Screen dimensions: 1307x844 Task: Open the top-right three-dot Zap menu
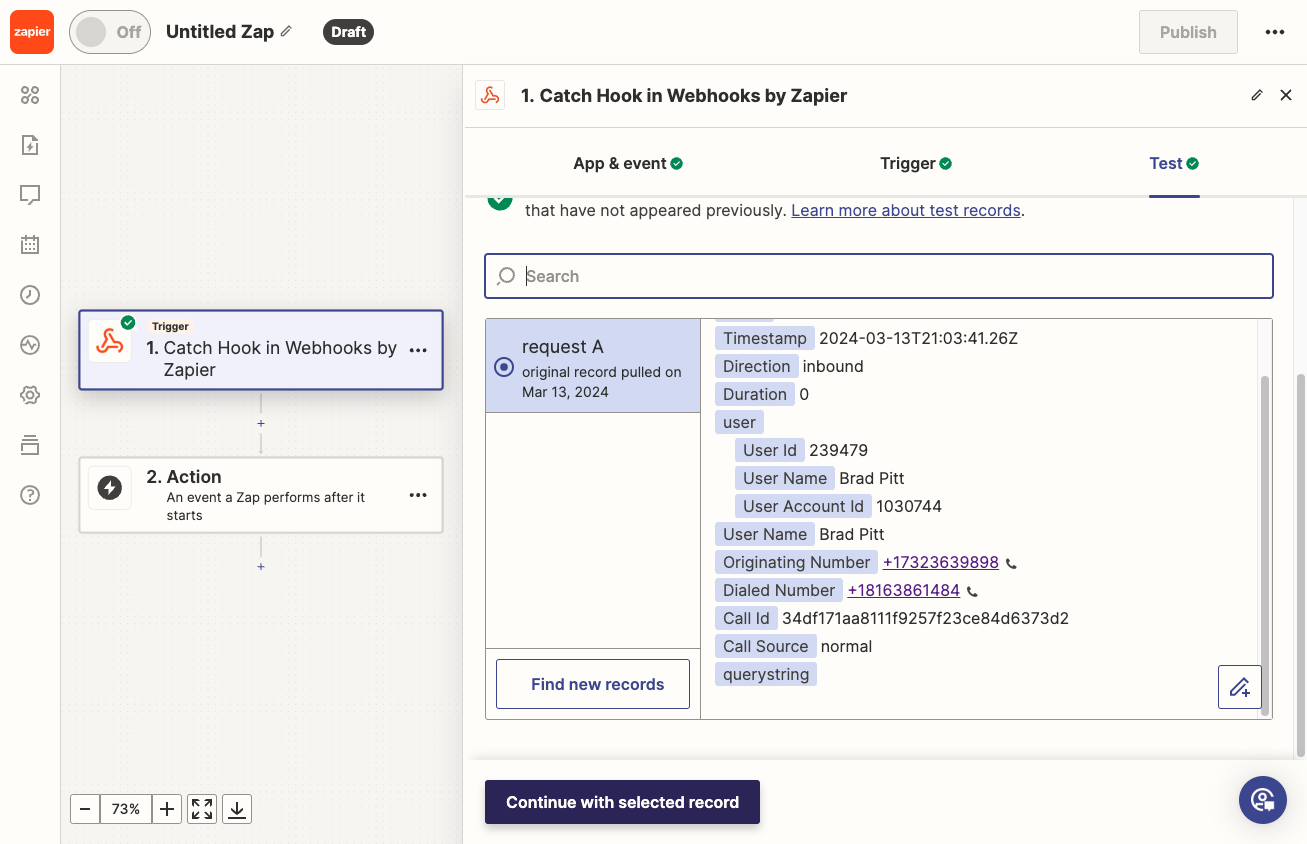click(1274, 32)
